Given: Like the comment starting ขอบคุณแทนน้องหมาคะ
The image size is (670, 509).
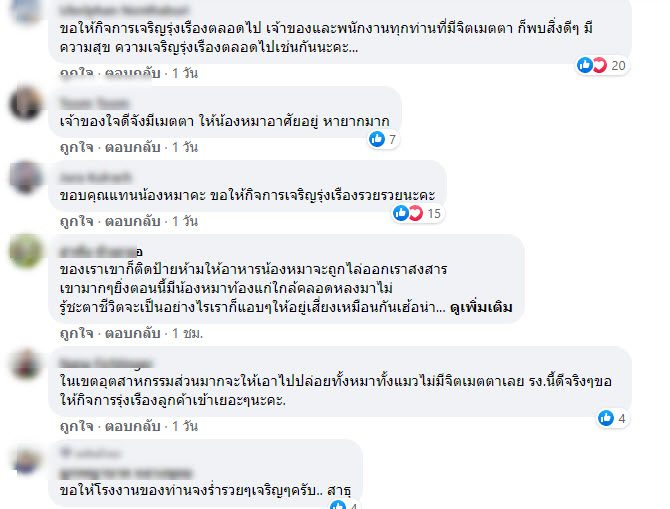Looking at the screenshot, I should click(x=76, y=221).
